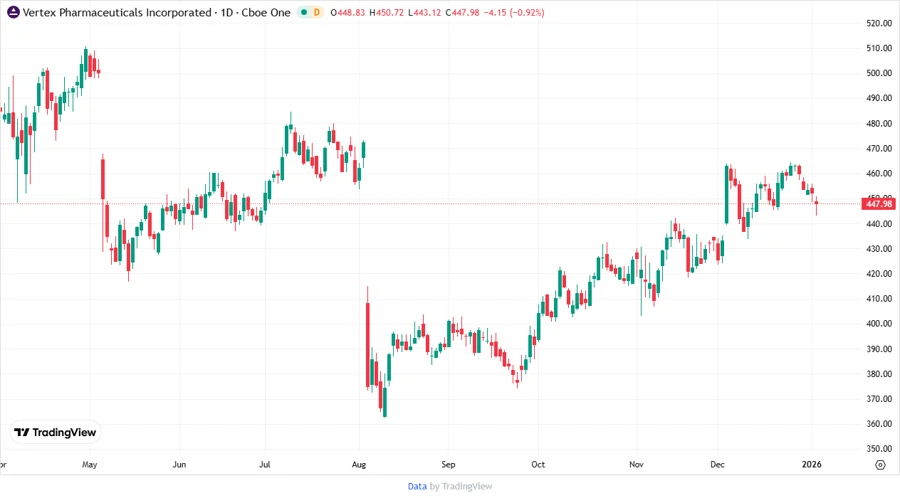Viewport: 900px width, 498px height.
Task: Click the Jul label on time axis
Action: (265, 464)
